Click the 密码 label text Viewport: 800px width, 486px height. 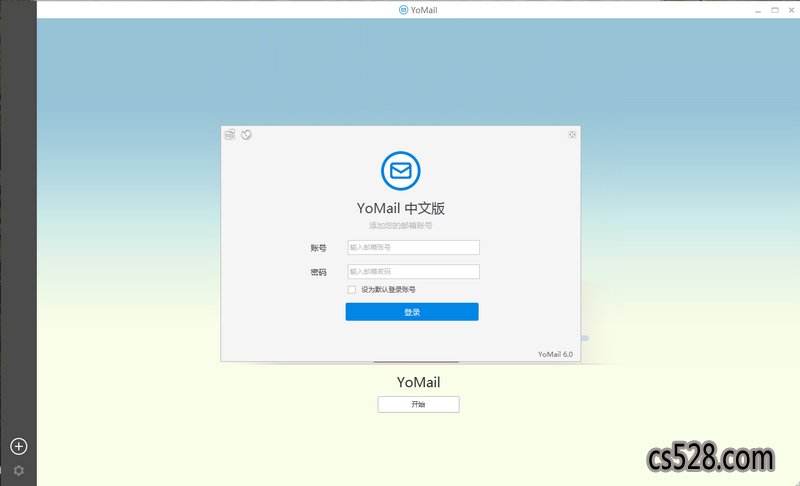point(318,272)
